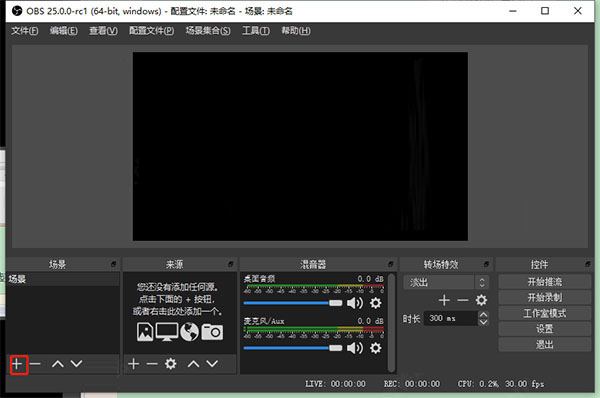Open settings gear for 麦克风/Aux channel
The width and height of the screenshot is (600, 398).
(376, 348)
